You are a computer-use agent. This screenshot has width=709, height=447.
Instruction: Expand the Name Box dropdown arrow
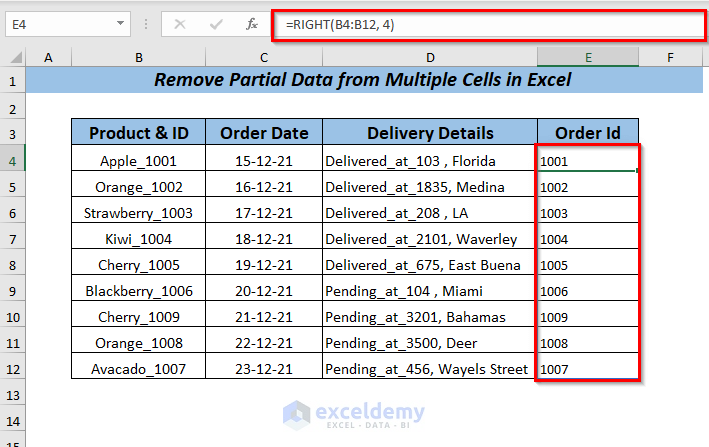pyautogui.click(x=120, y=24)
